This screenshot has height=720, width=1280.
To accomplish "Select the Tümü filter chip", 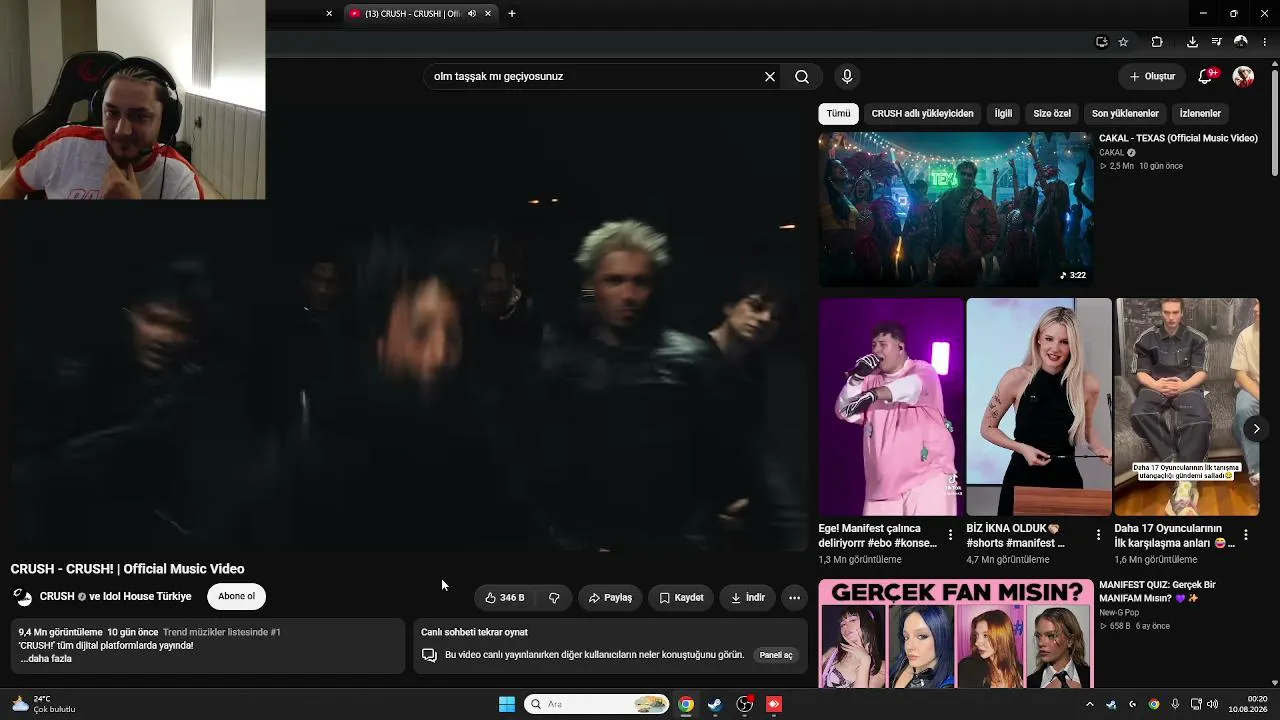I will [x=838, y=113].
